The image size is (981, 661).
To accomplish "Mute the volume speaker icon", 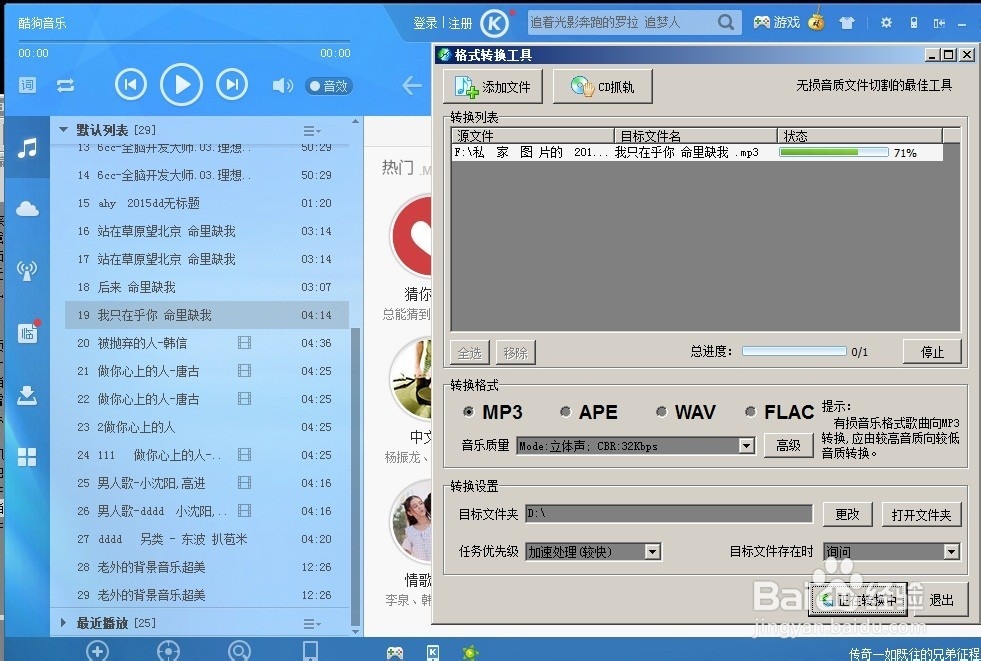I will tap(282, 85).
